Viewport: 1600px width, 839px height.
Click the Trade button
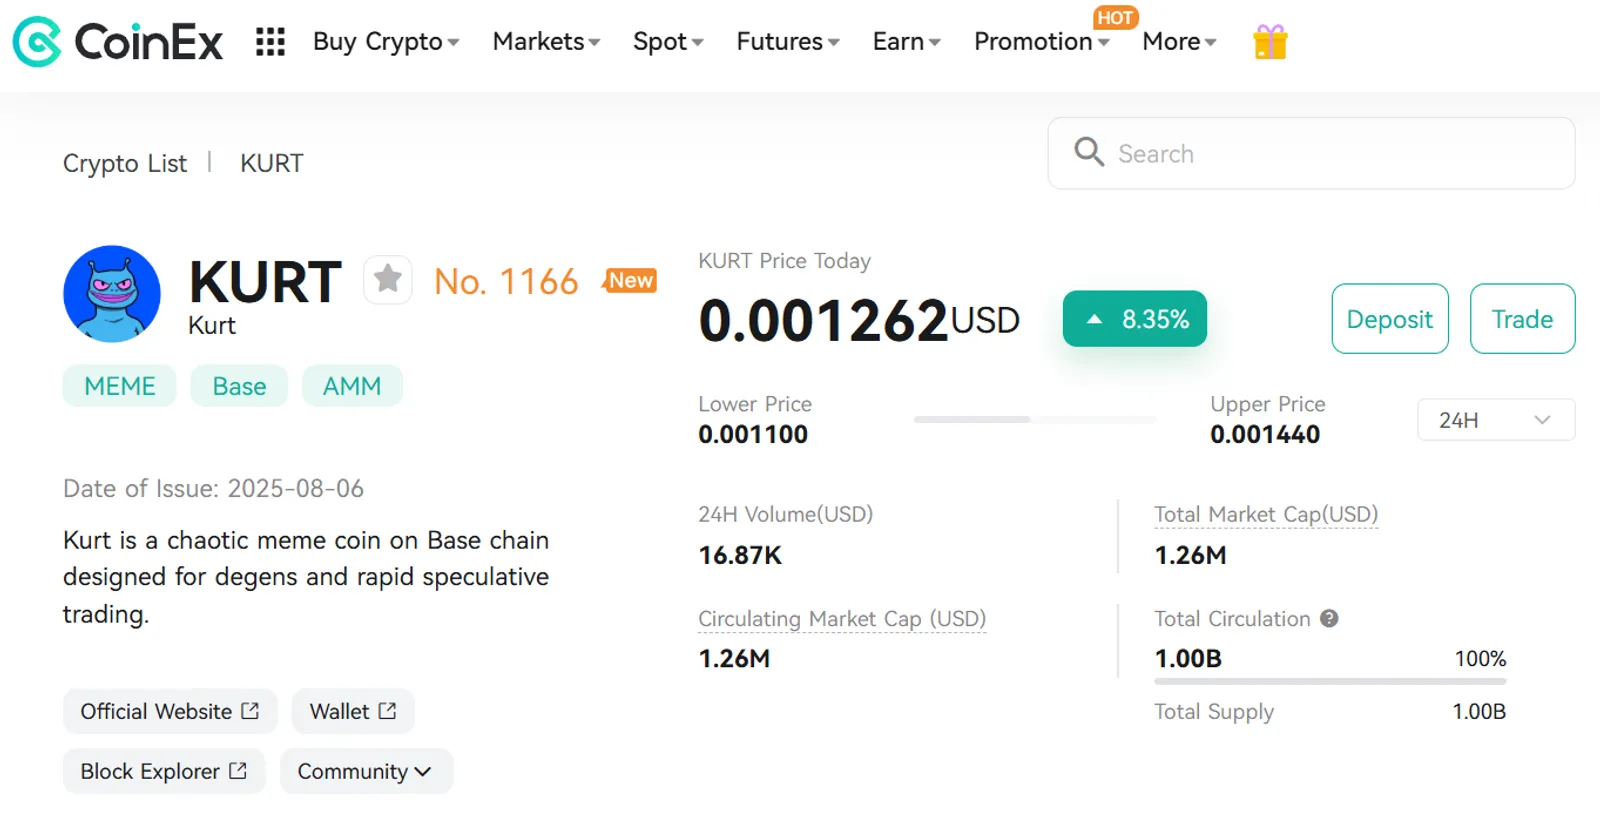click(1522, 319)
